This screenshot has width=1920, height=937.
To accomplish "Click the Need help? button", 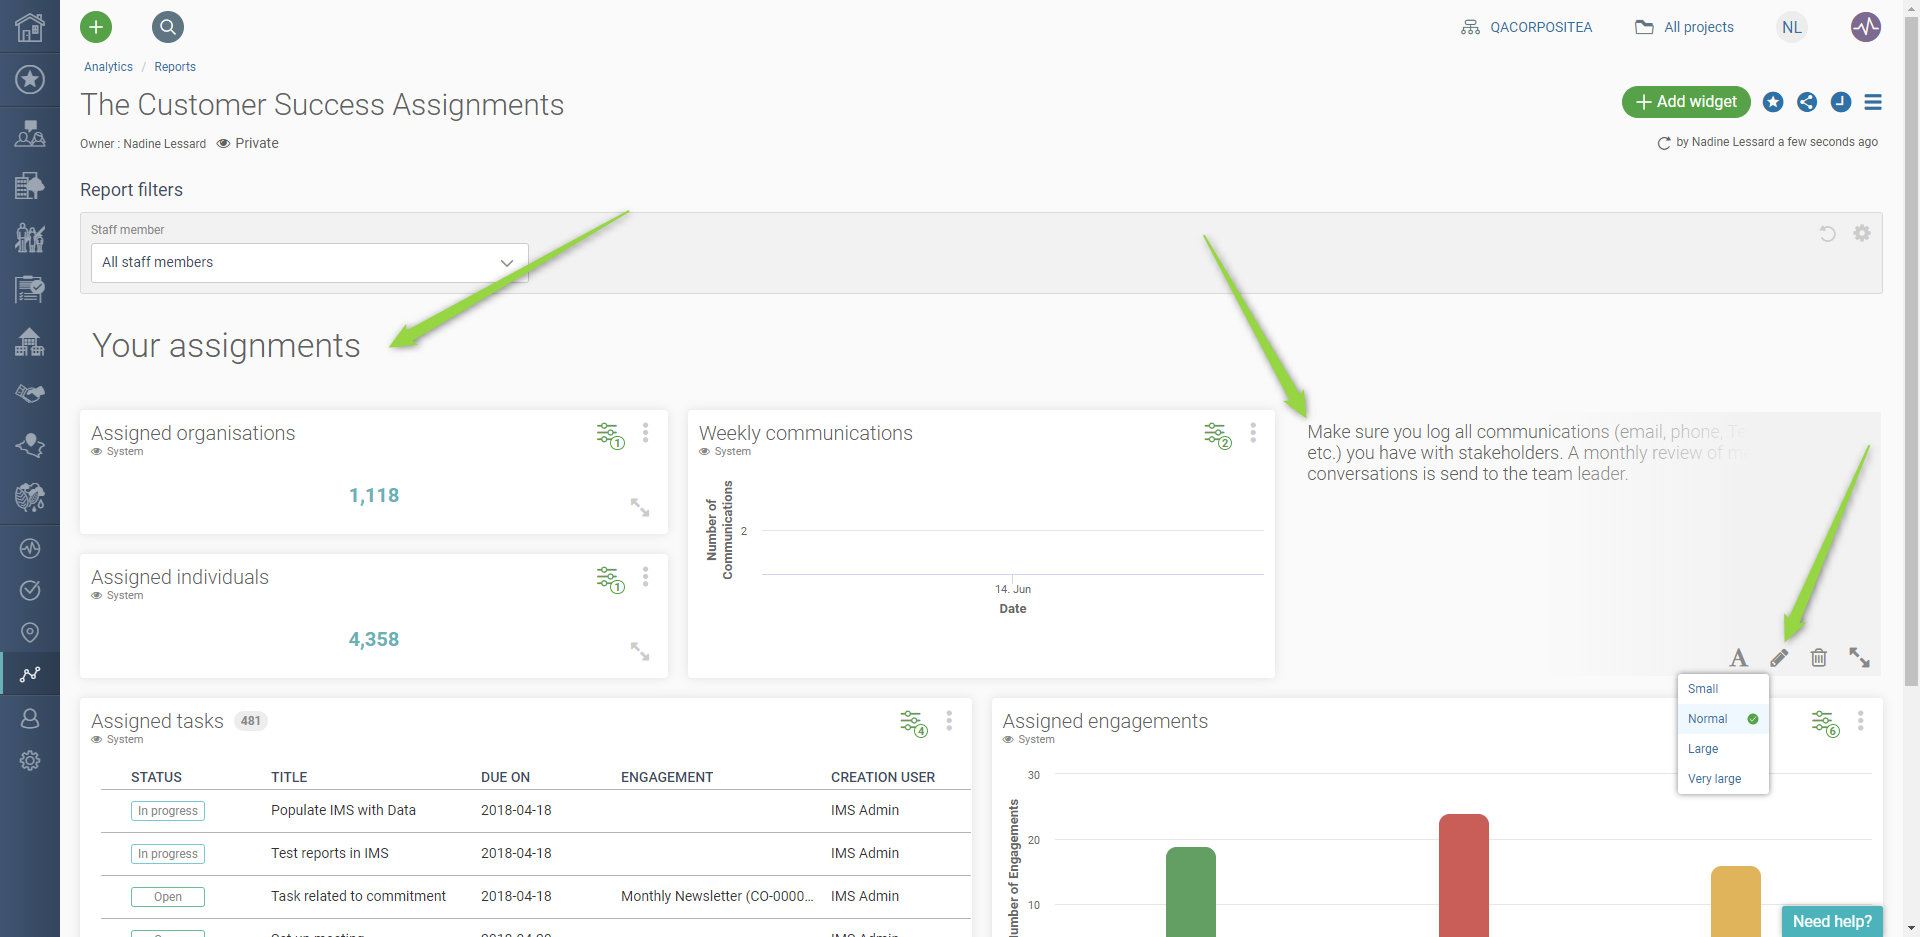I will point(1832,921).
